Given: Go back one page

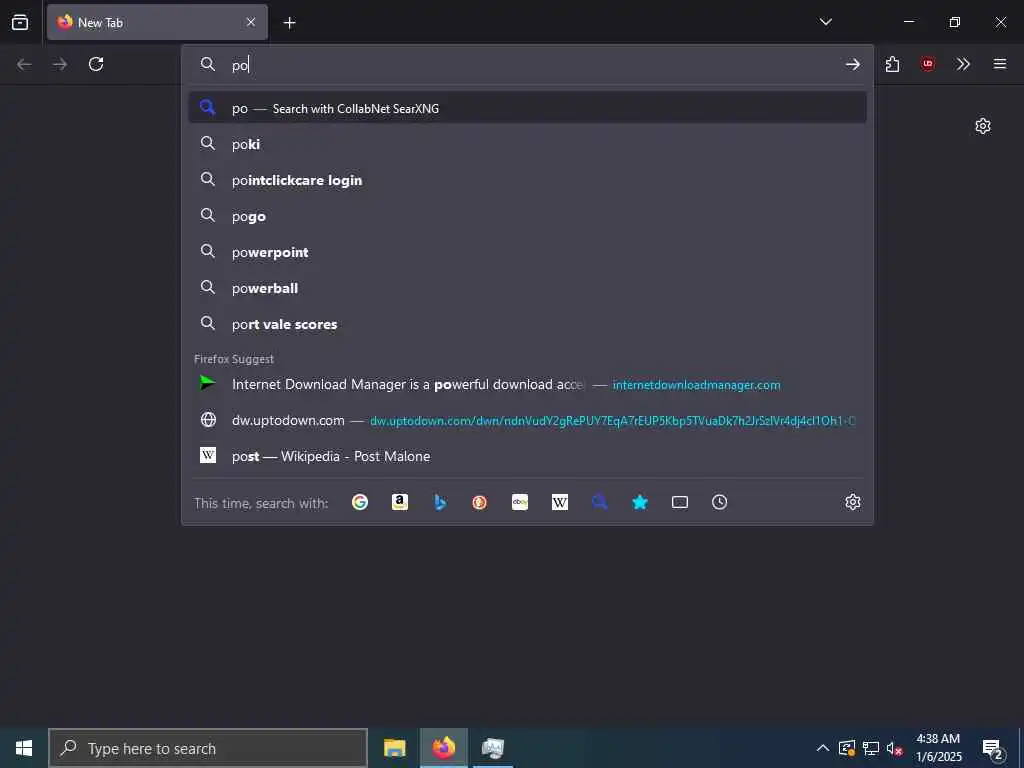Looking at the screenshot, I should 24,64.
